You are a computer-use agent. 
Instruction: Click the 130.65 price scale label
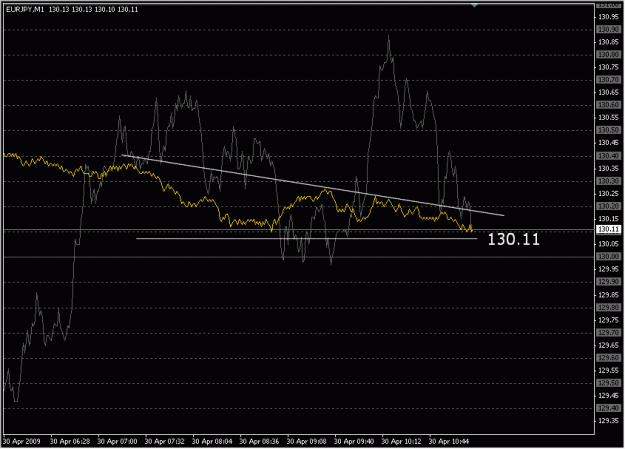(x=609, y=92)
